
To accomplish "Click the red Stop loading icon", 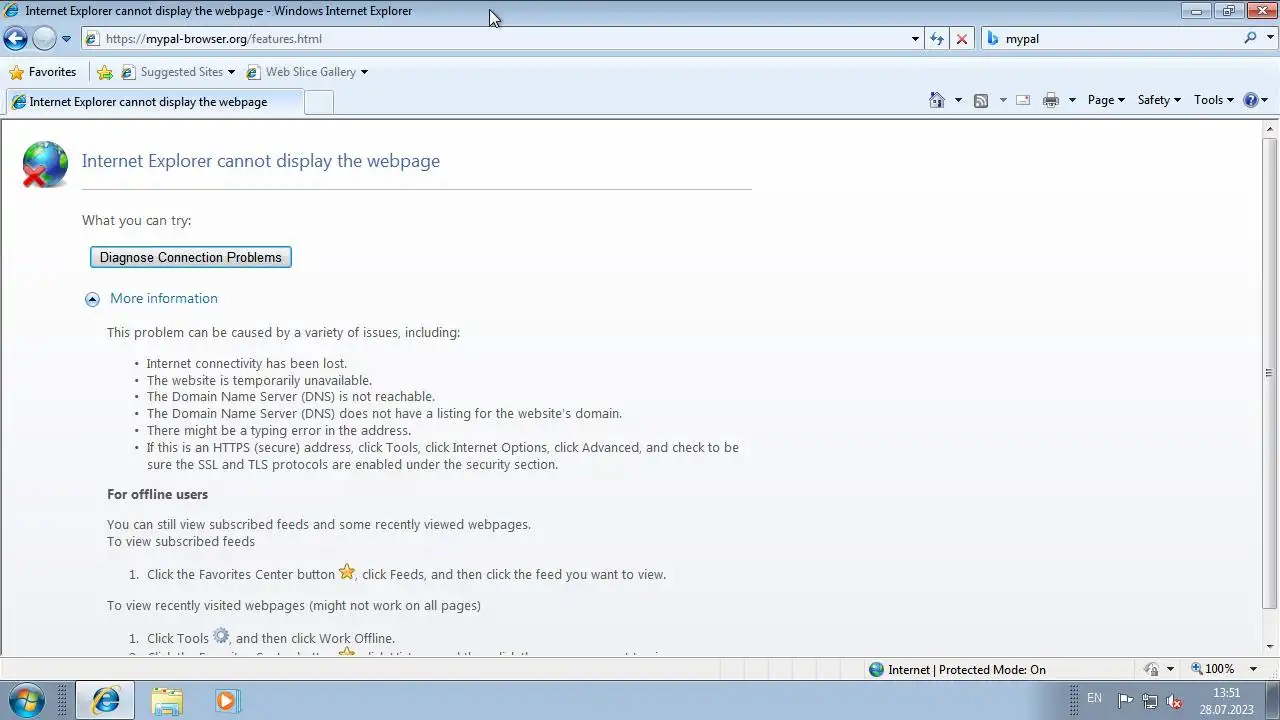I will pos(962,39).
